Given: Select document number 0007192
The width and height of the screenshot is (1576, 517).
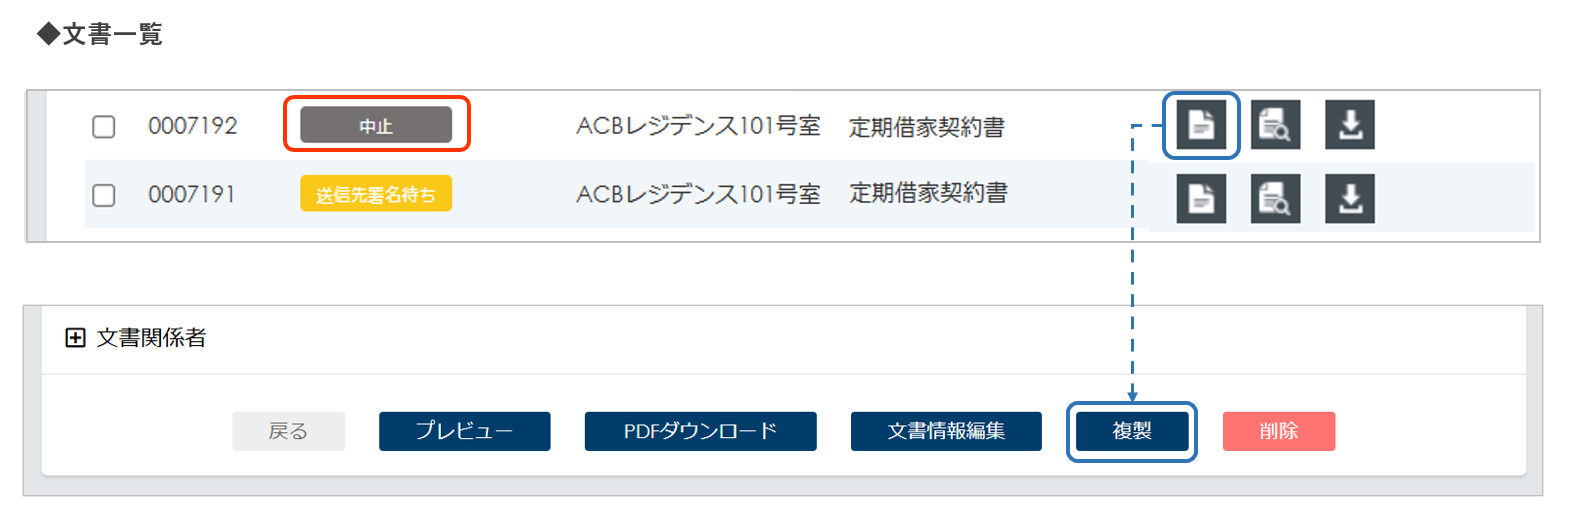Looking at the screenshot, I should [x=193, y=126].
